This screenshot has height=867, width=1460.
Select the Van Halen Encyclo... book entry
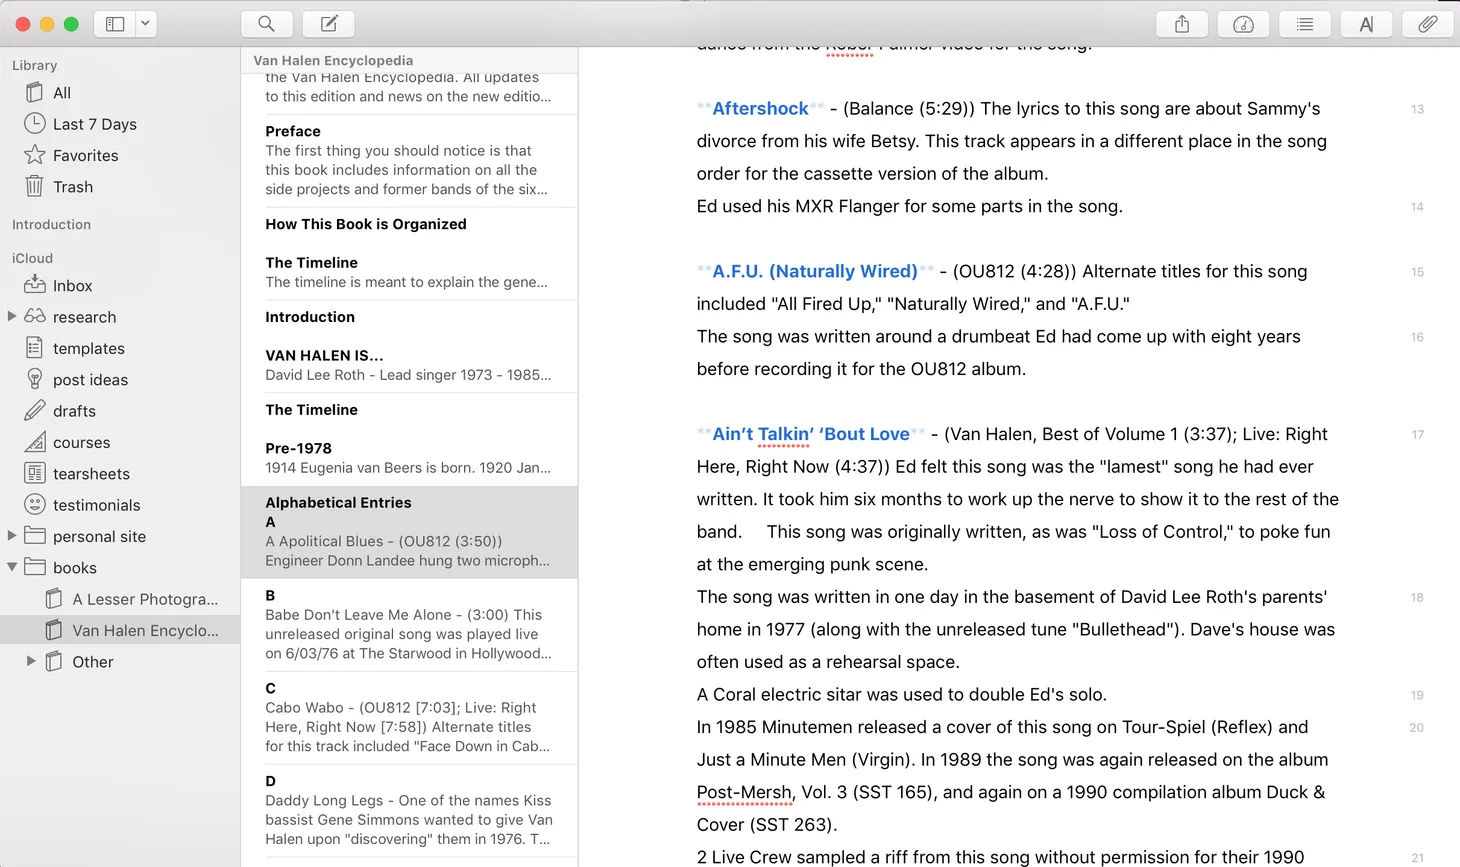(145, 630)
